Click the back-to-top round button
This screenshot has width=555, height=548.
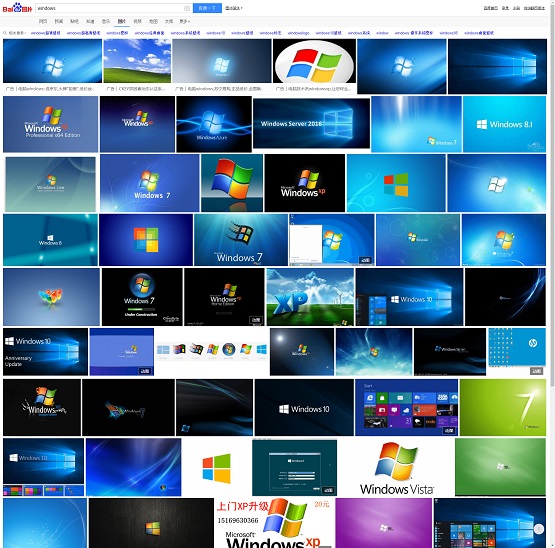(x=539, y=529)
